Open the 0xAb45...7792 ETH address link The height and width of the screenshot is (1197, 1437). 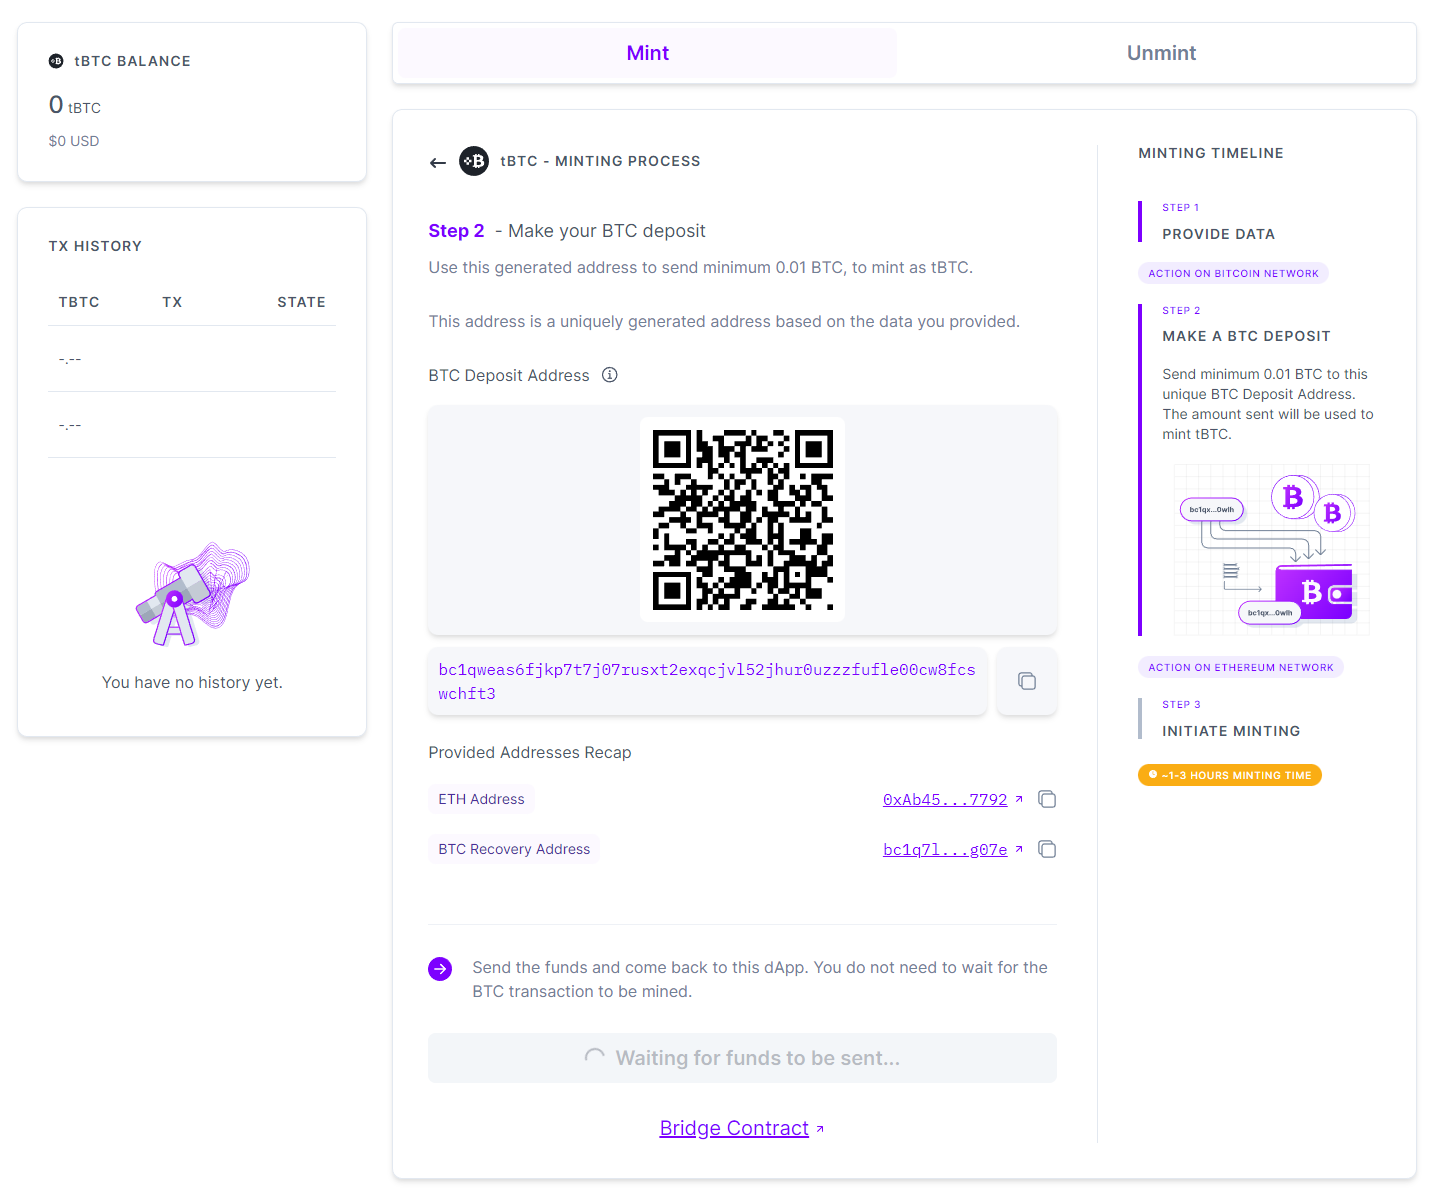(x=945, y=799)
